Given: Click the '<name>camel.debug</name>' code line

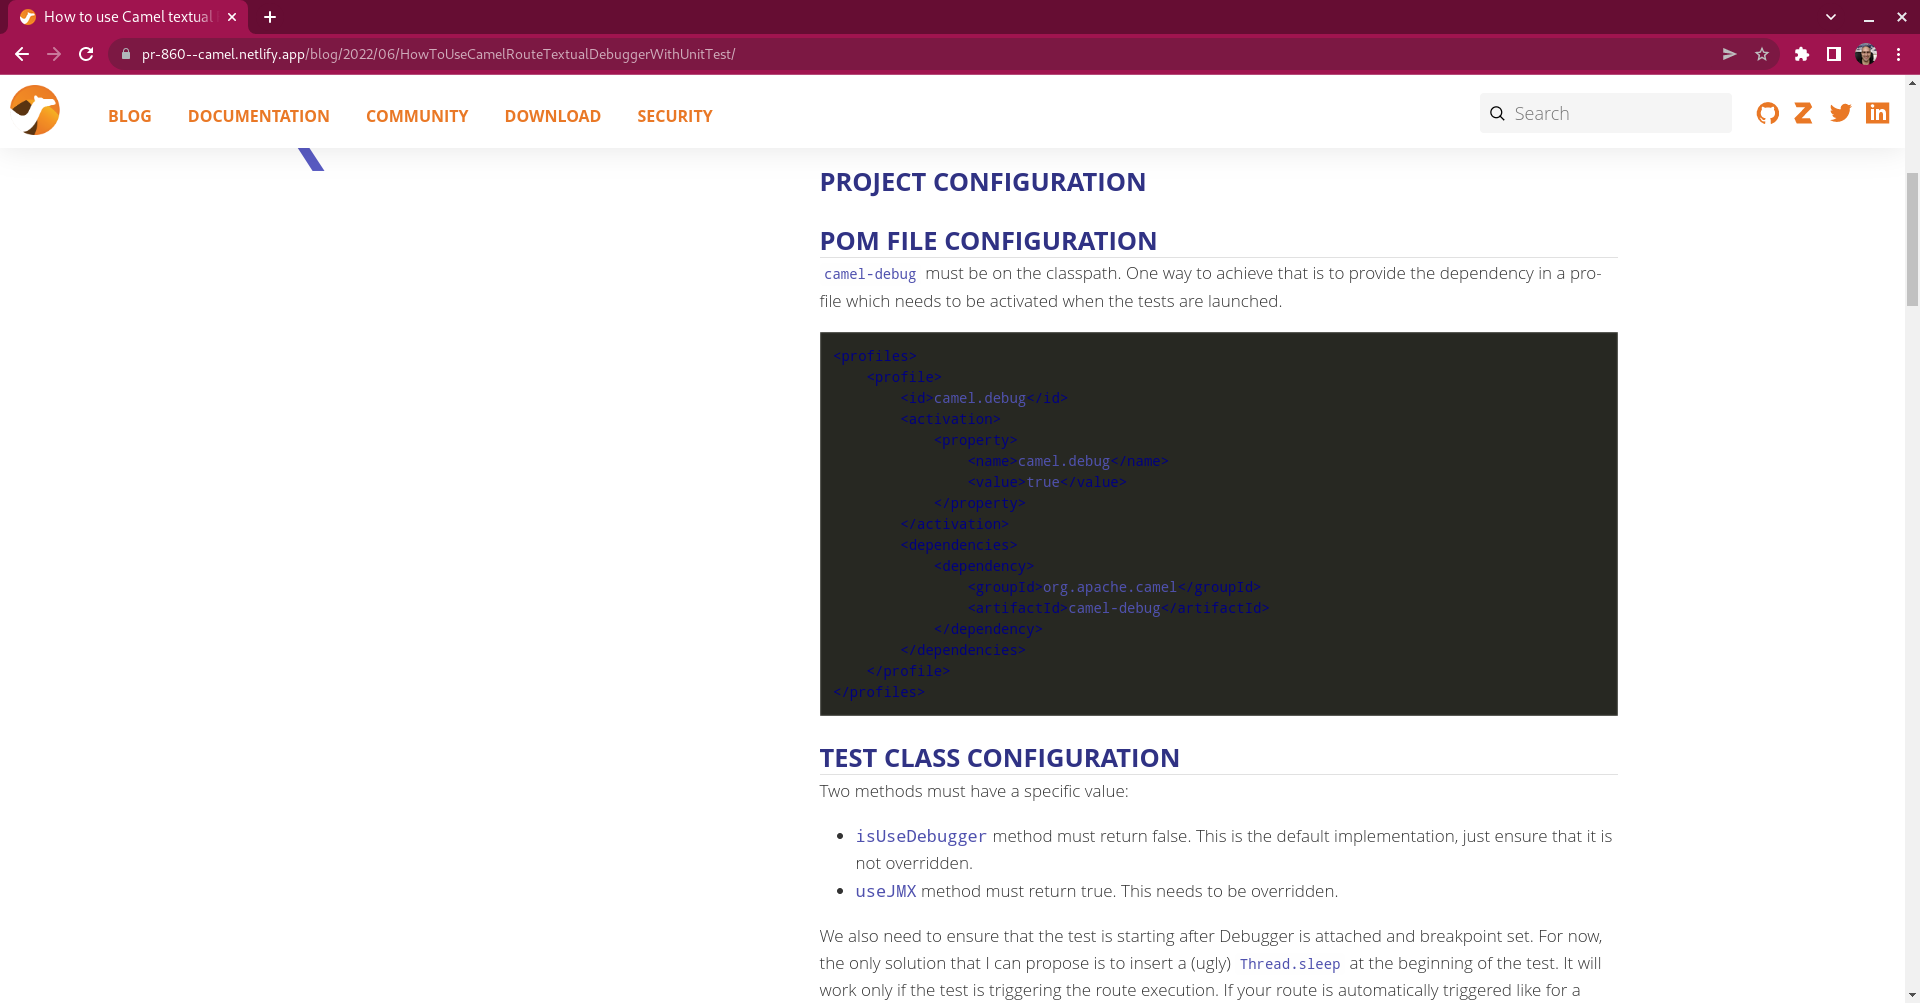Looking at the screenshot, I should click(x=1068, y=461).
